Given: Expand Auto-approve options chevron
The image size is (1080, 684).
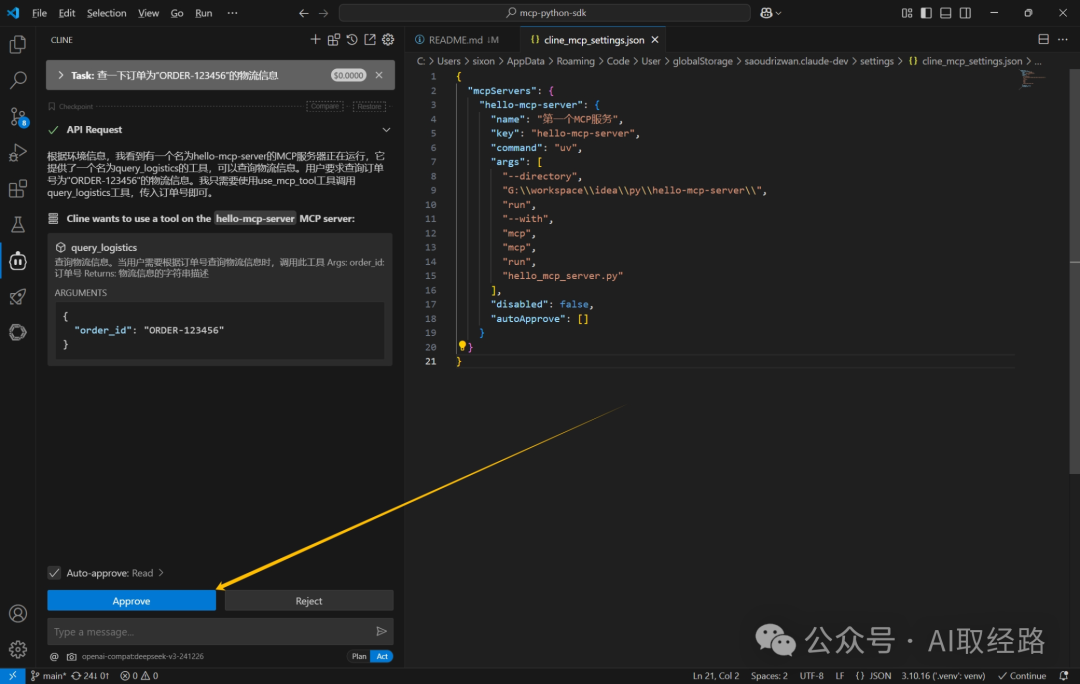Looking at the screenshot, I should tap(161, 572).
